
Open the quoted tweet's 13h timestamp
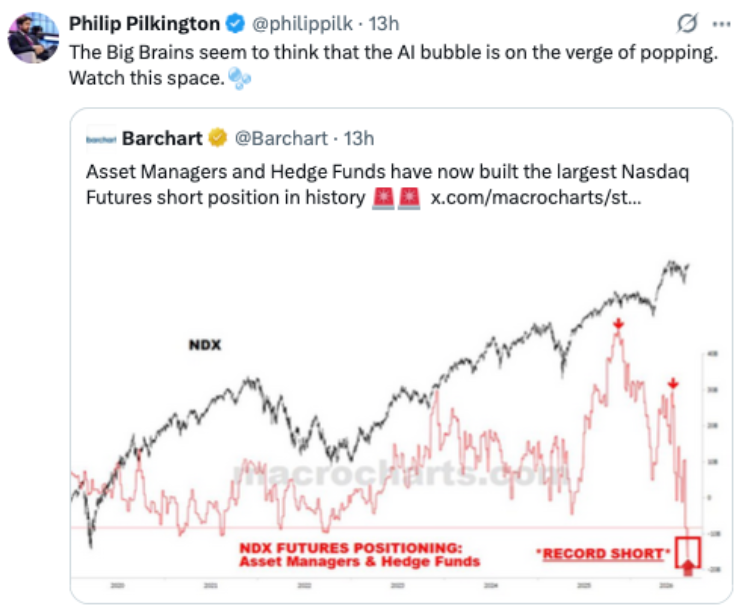[x=359, y=139]
